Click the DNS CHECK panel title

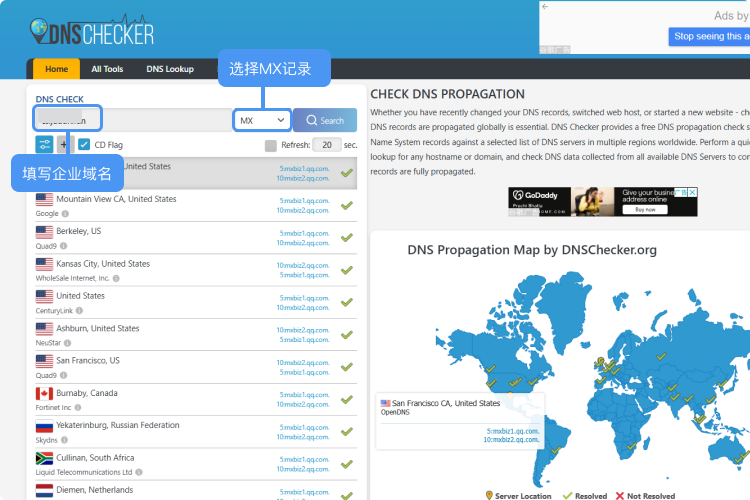coord(59,99)
